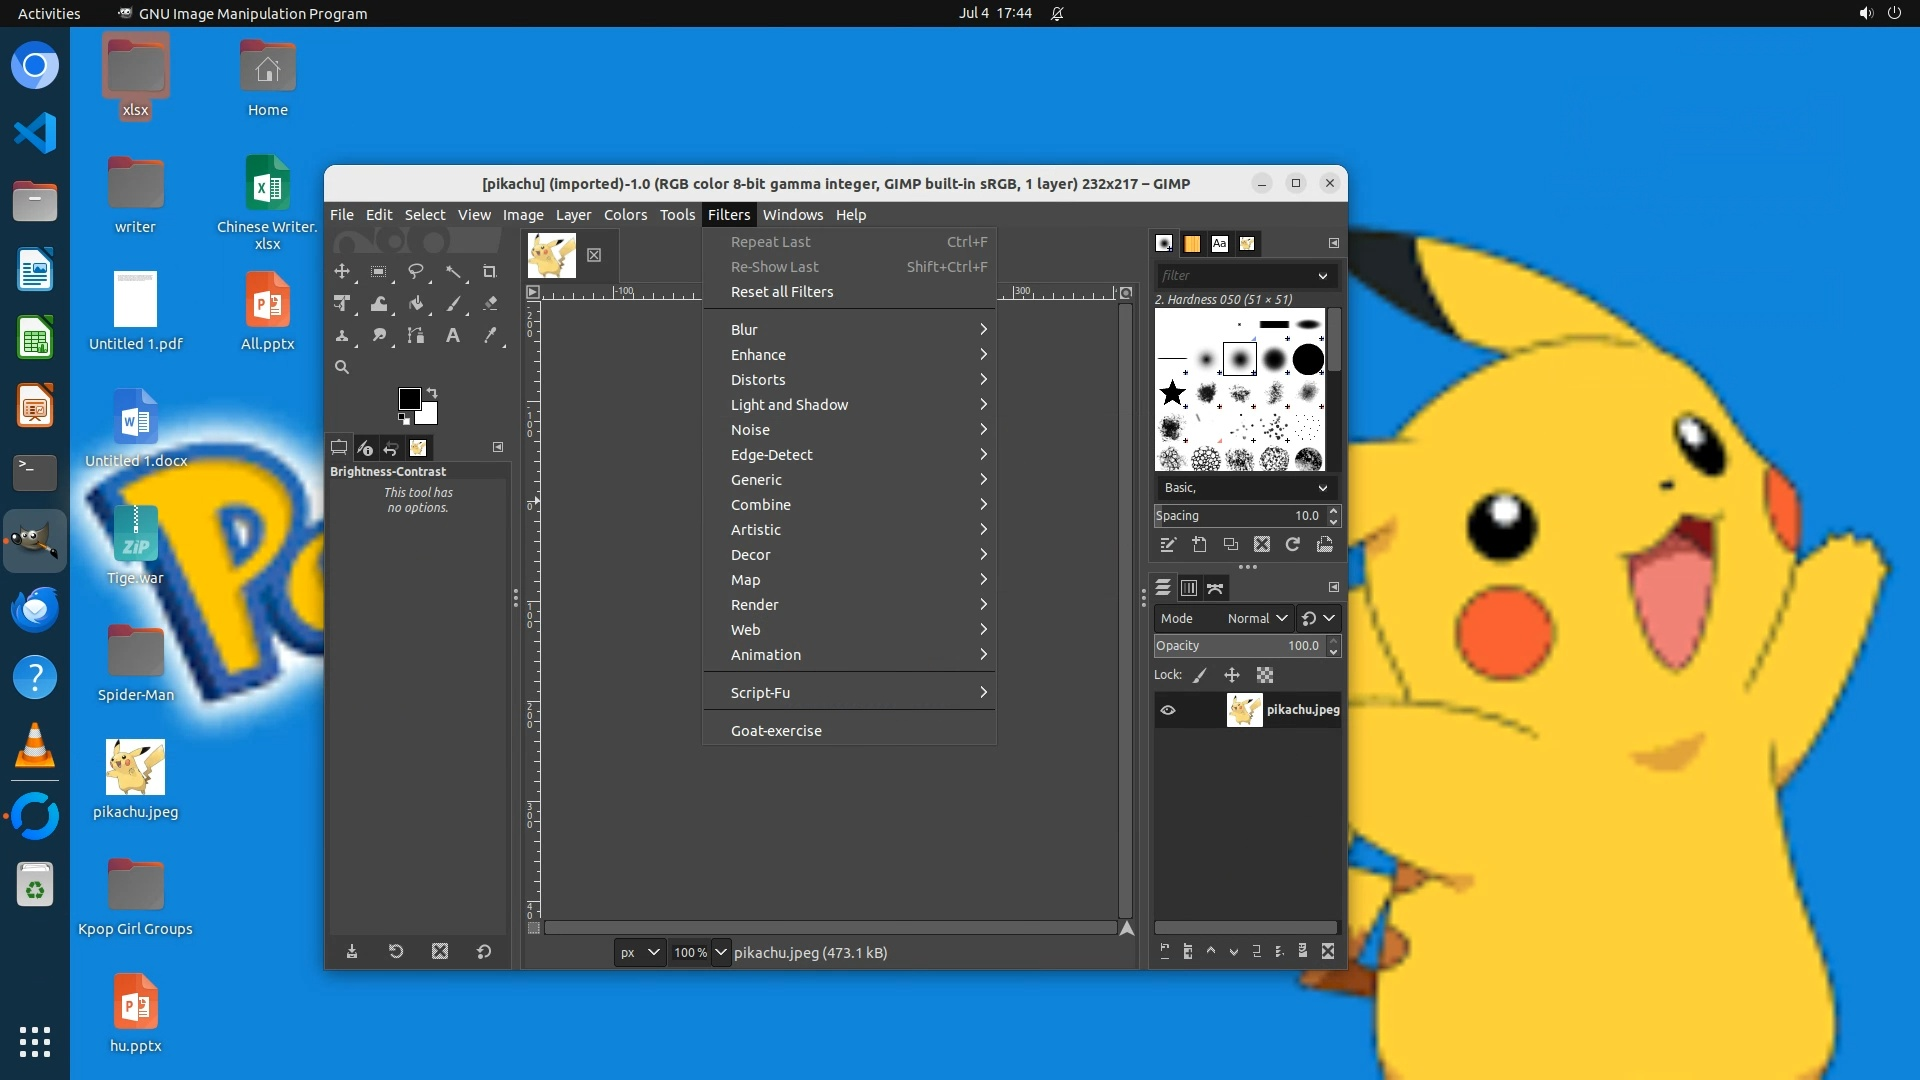
Task: Open the Colors menu
Action: click(x=625, y=215)
